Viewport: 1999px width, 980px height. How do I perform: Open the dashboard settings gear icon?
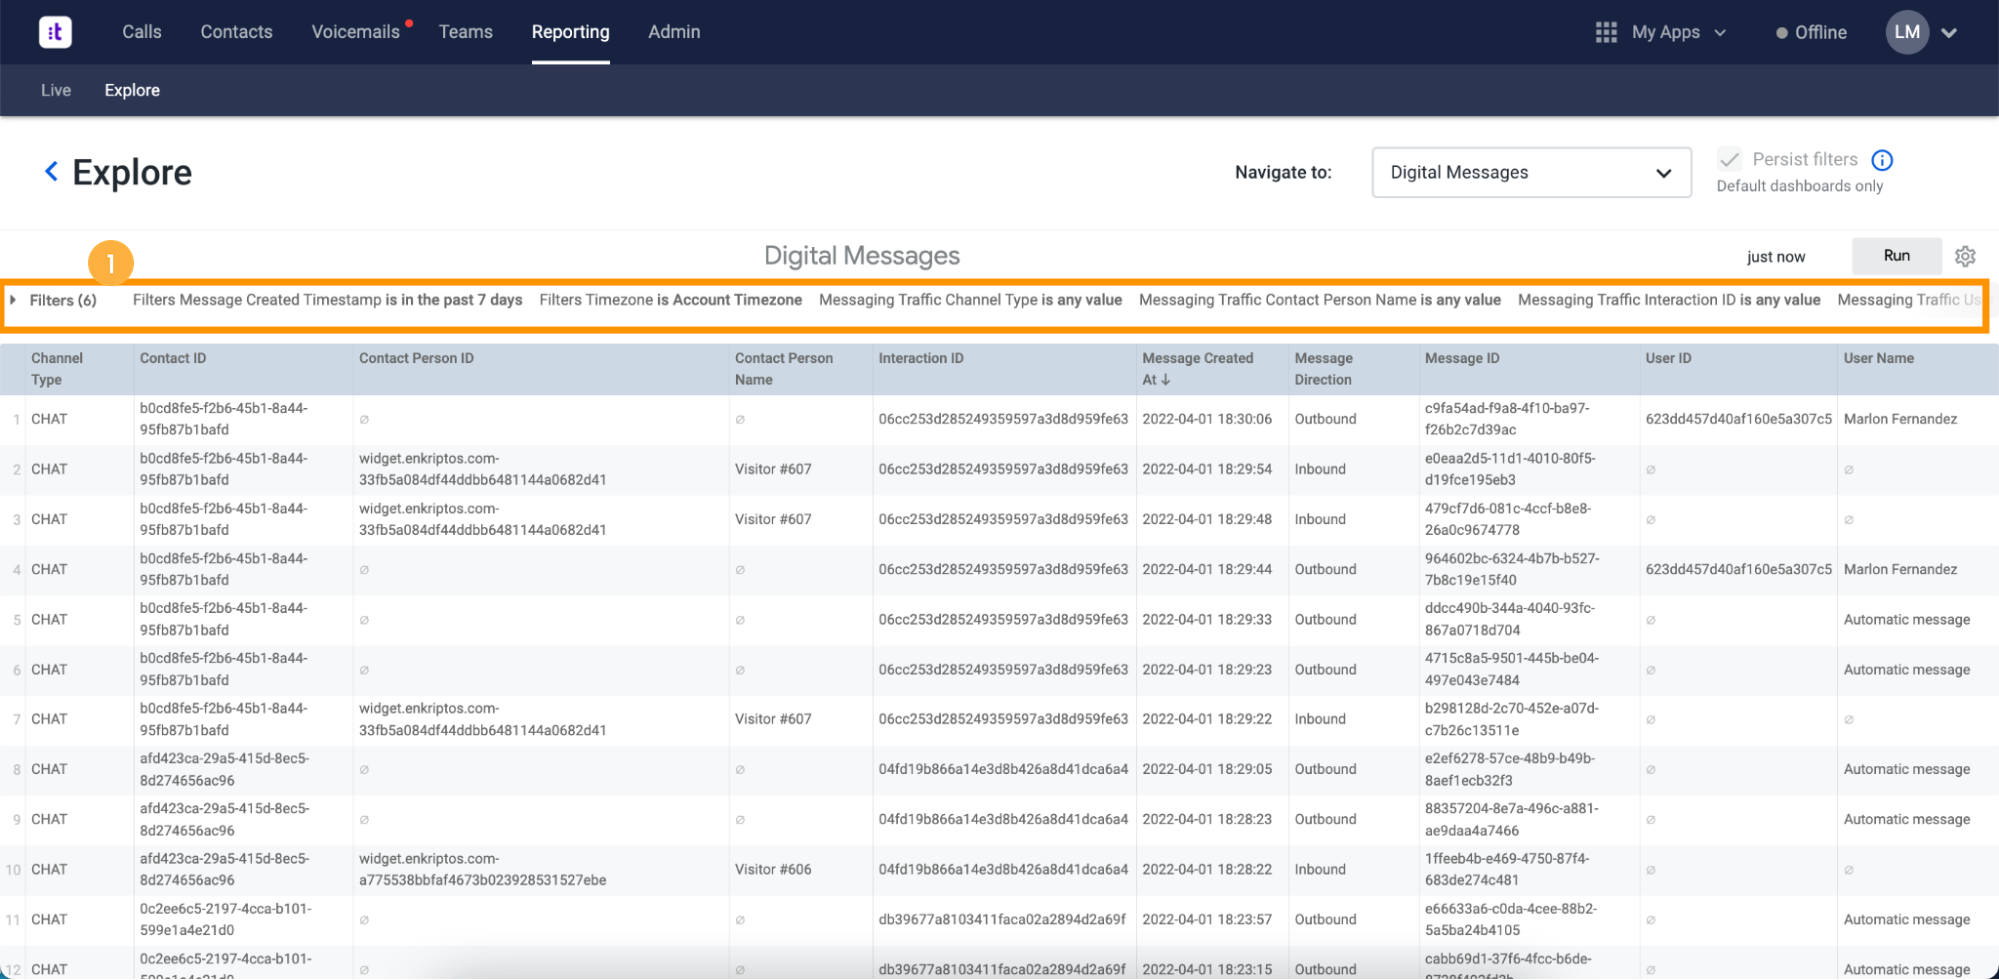[1965, 256]
